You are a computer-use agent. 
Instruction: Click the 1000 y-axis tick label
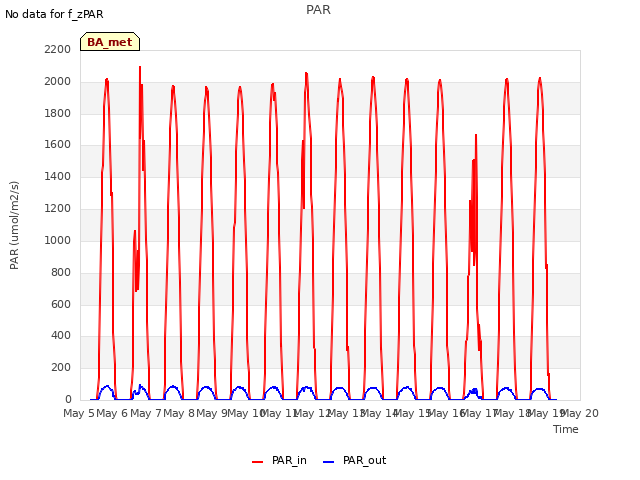pyautogui.click(x=58, y=240)
